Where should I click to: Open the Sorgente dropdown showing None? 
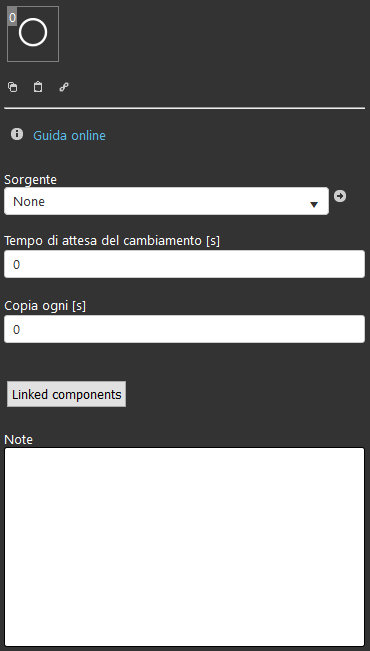(166, 201)
